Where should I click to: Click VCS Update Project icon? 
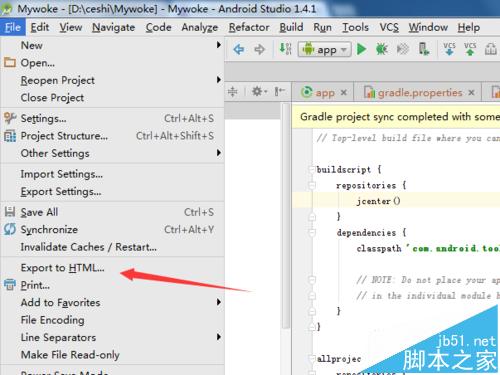[449, 49]
